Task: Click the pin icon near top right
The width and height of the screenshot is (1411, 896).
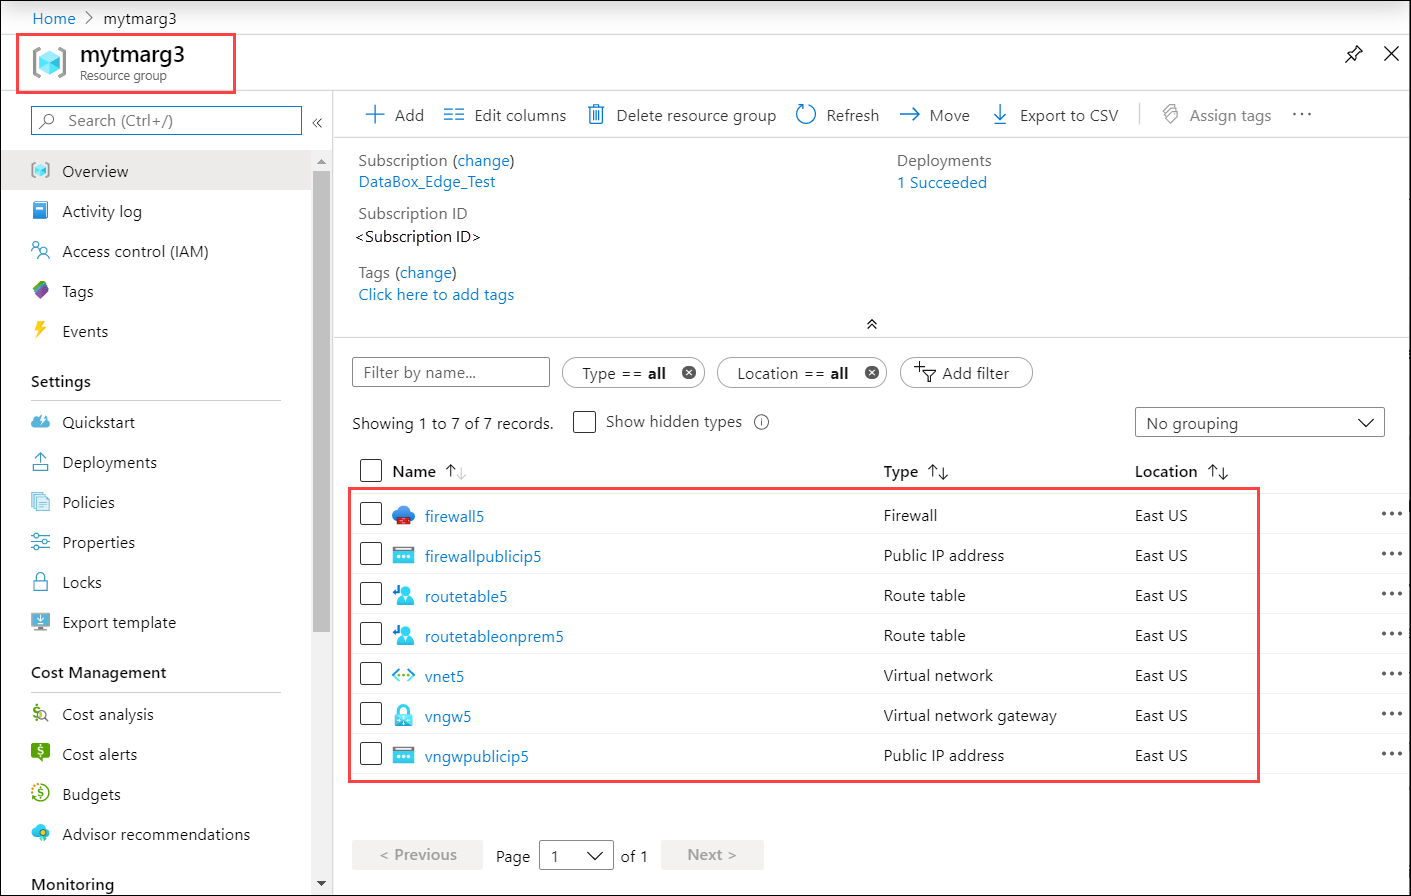Action: coord(1354,54)
